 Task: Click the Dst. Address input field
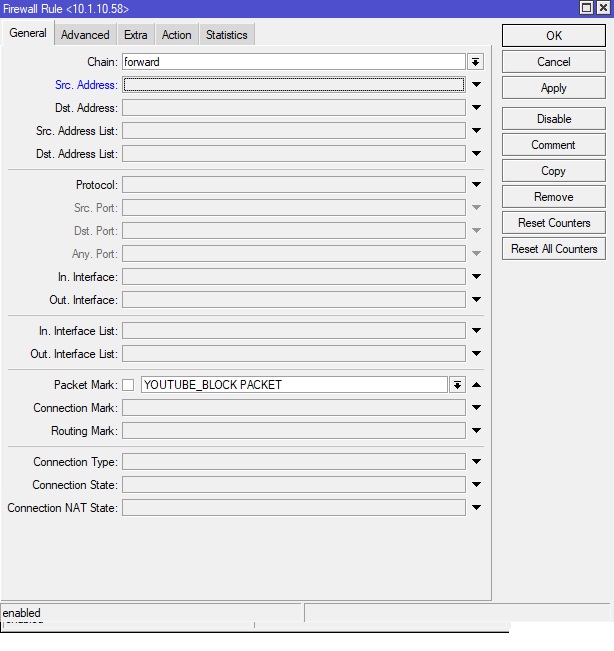point(294,108)
